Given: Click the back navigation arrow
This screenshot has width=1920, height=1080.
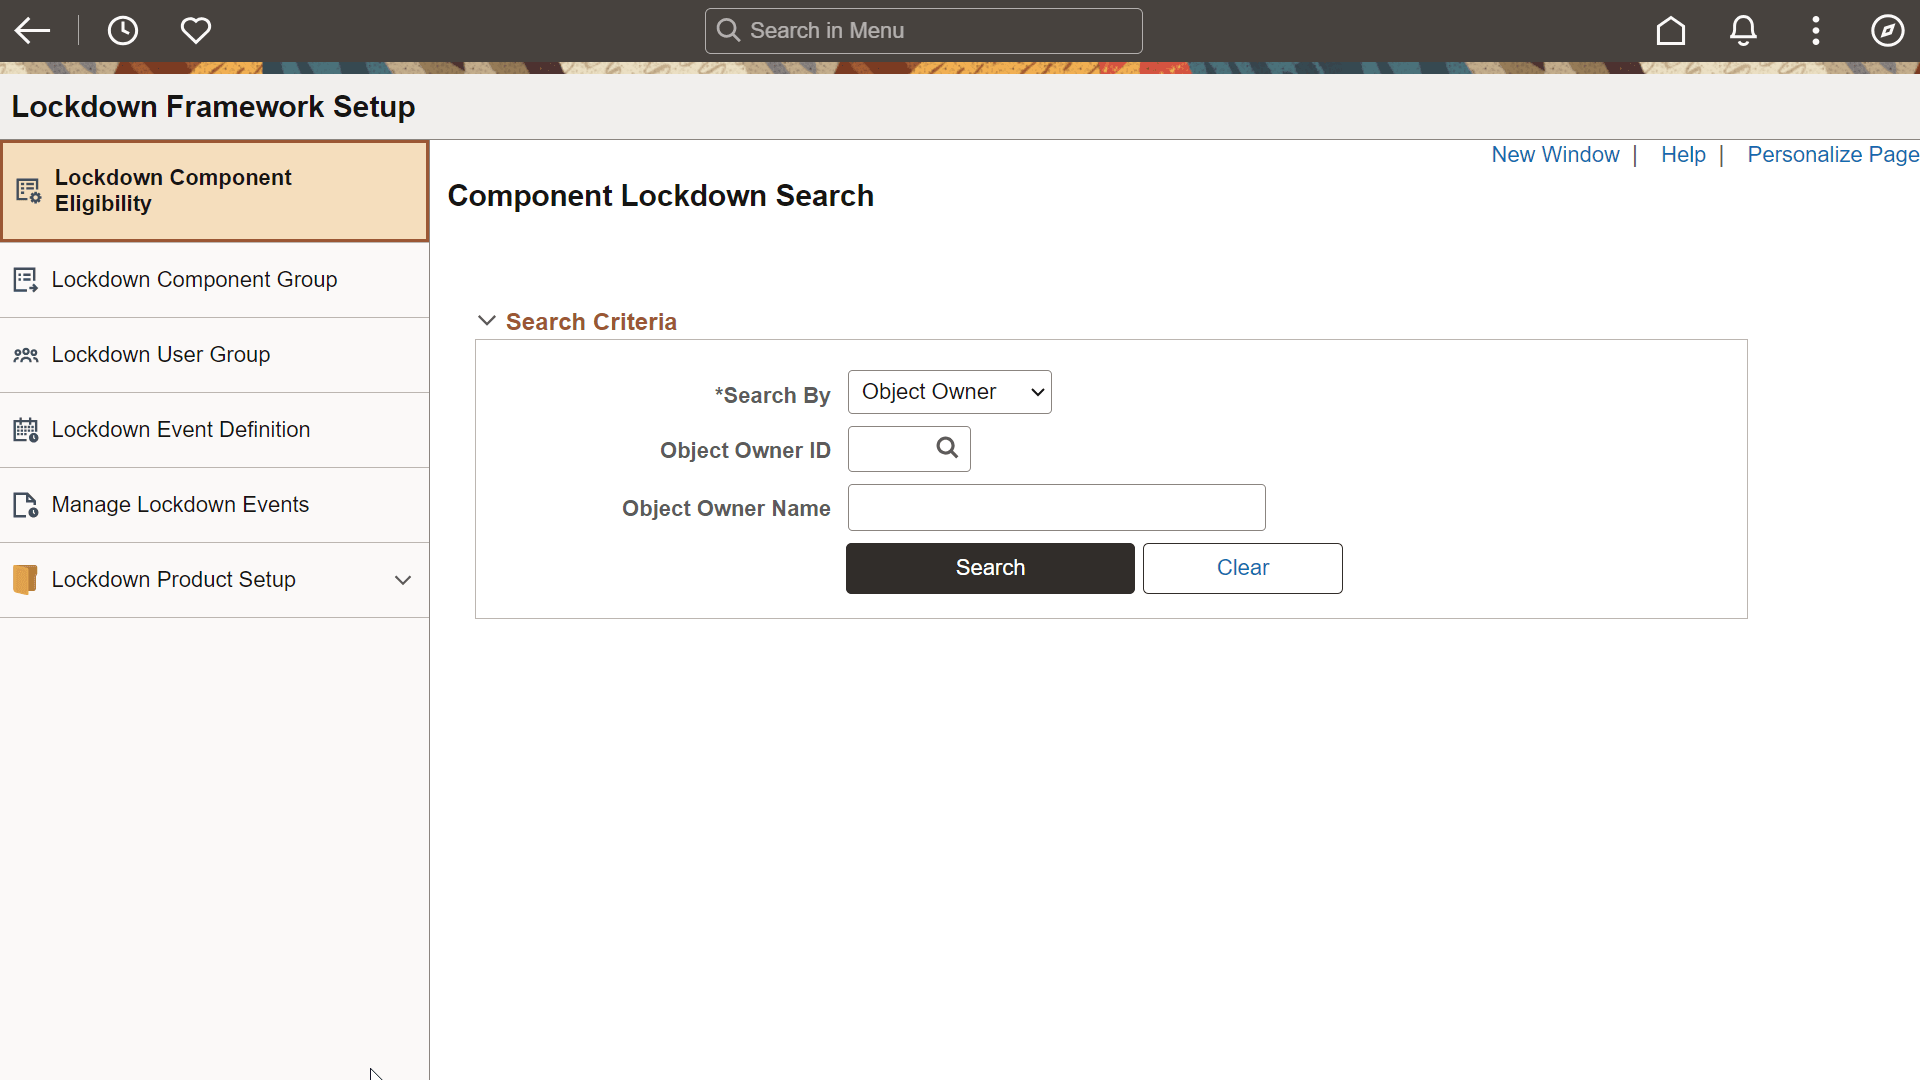Looking at the screenshot, I should point(32,30).
